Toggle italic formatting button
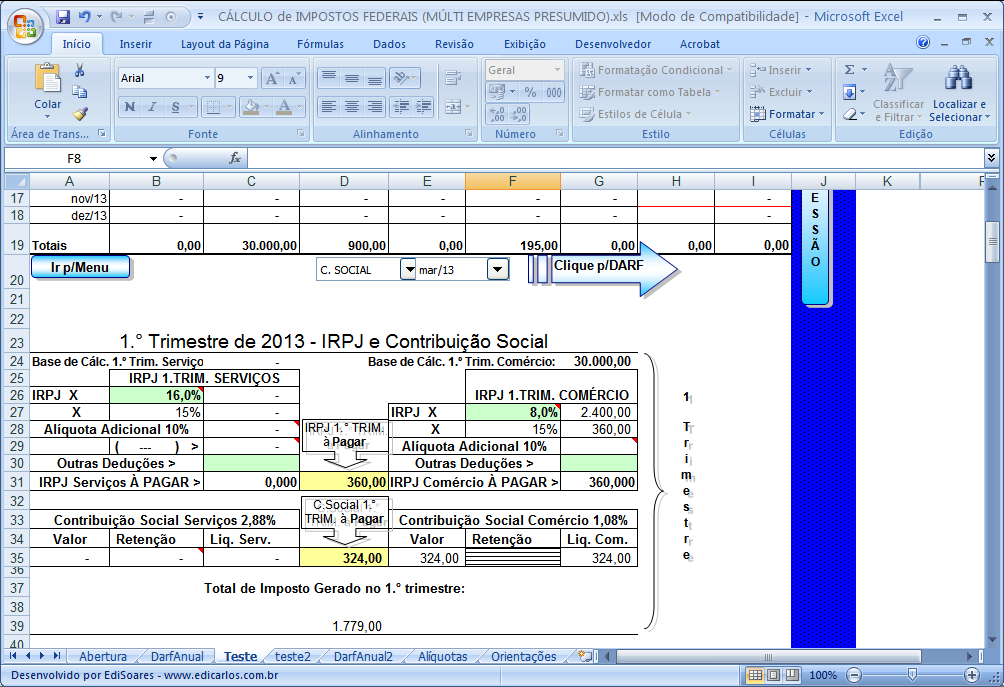Screen dimensions: 1004x687 (x=152, y=107)
